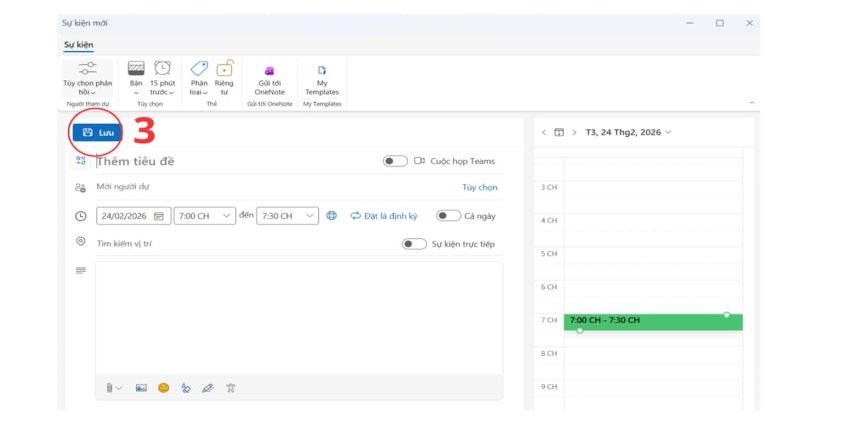Click the 5 CH time label

pyautogui.click(x=549, y=254)
